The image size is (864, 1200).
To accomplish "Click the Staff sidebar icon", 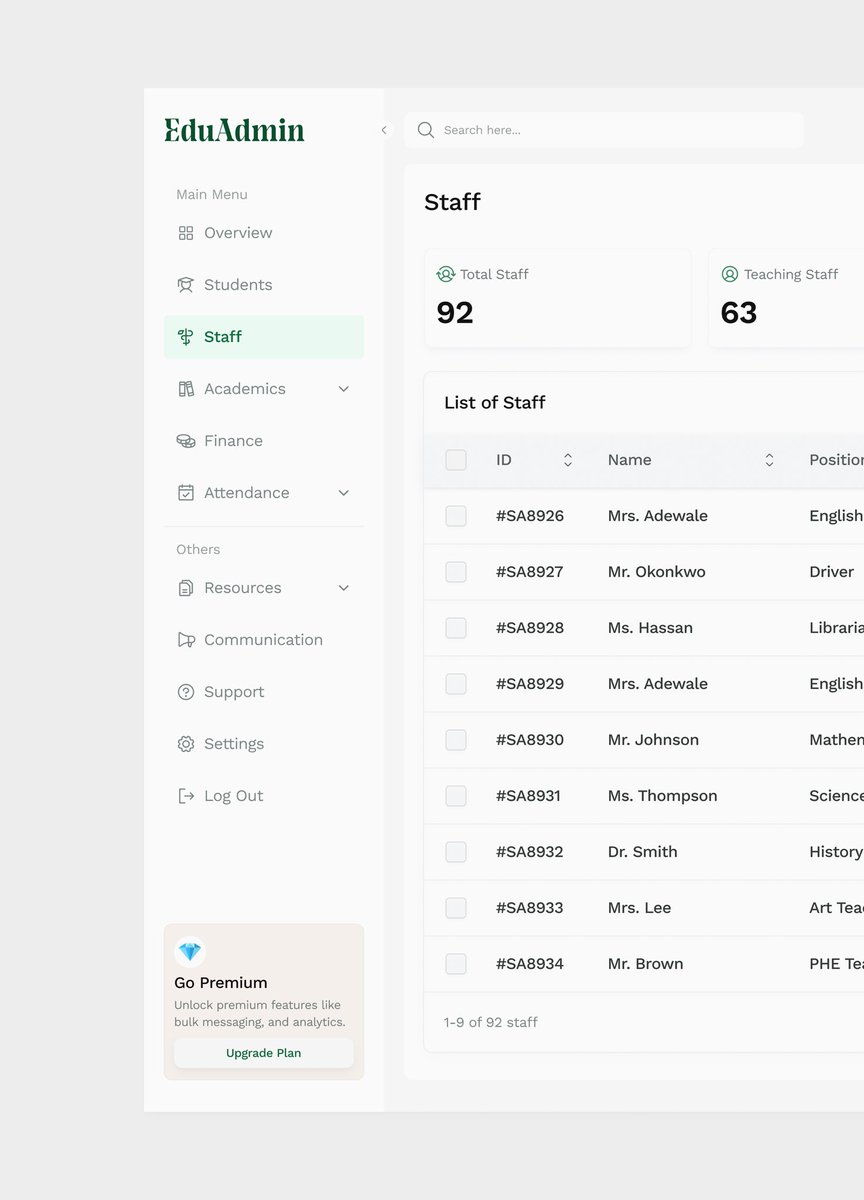I will pos(186,337).
